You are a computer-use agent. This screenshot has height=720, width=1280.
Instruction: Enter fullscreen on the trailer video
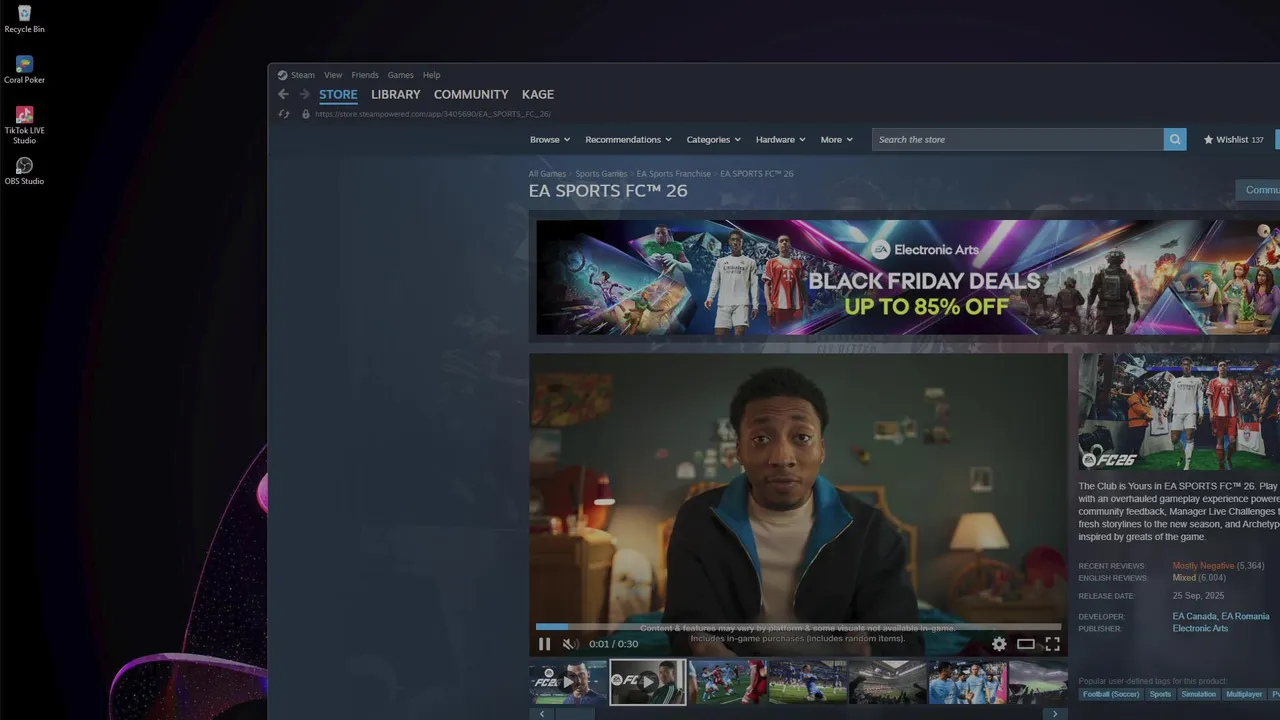[x=1053, y=644]
